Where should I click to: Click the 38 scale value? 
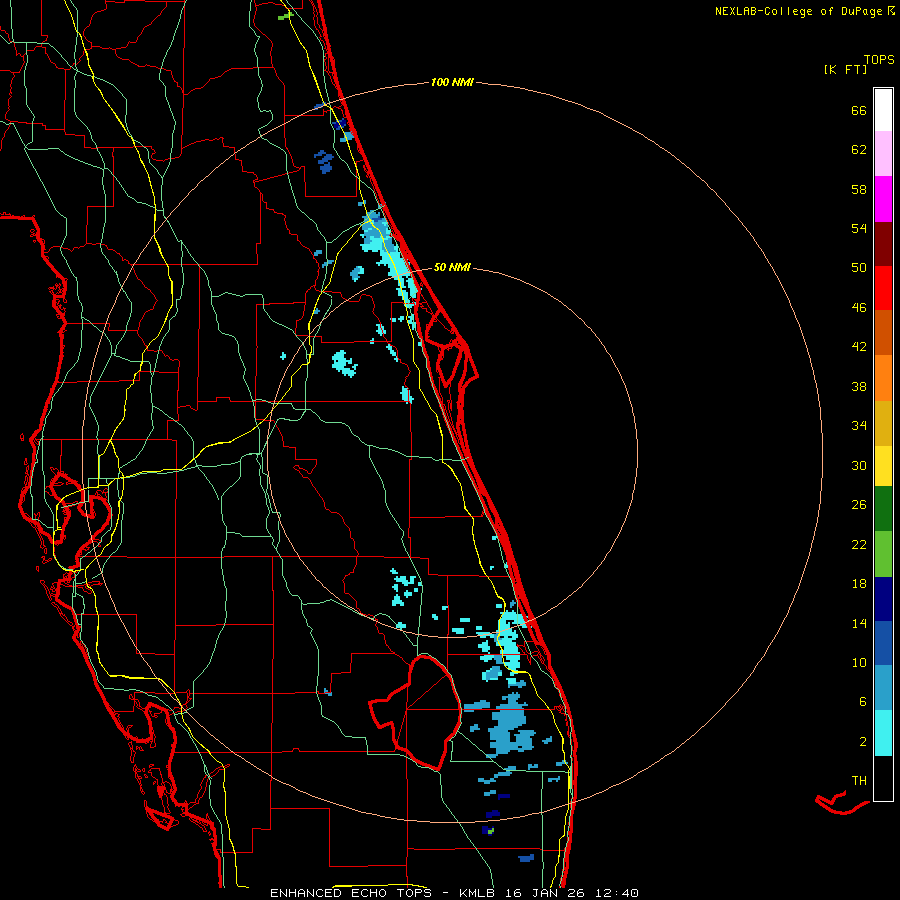coord(859,387)
